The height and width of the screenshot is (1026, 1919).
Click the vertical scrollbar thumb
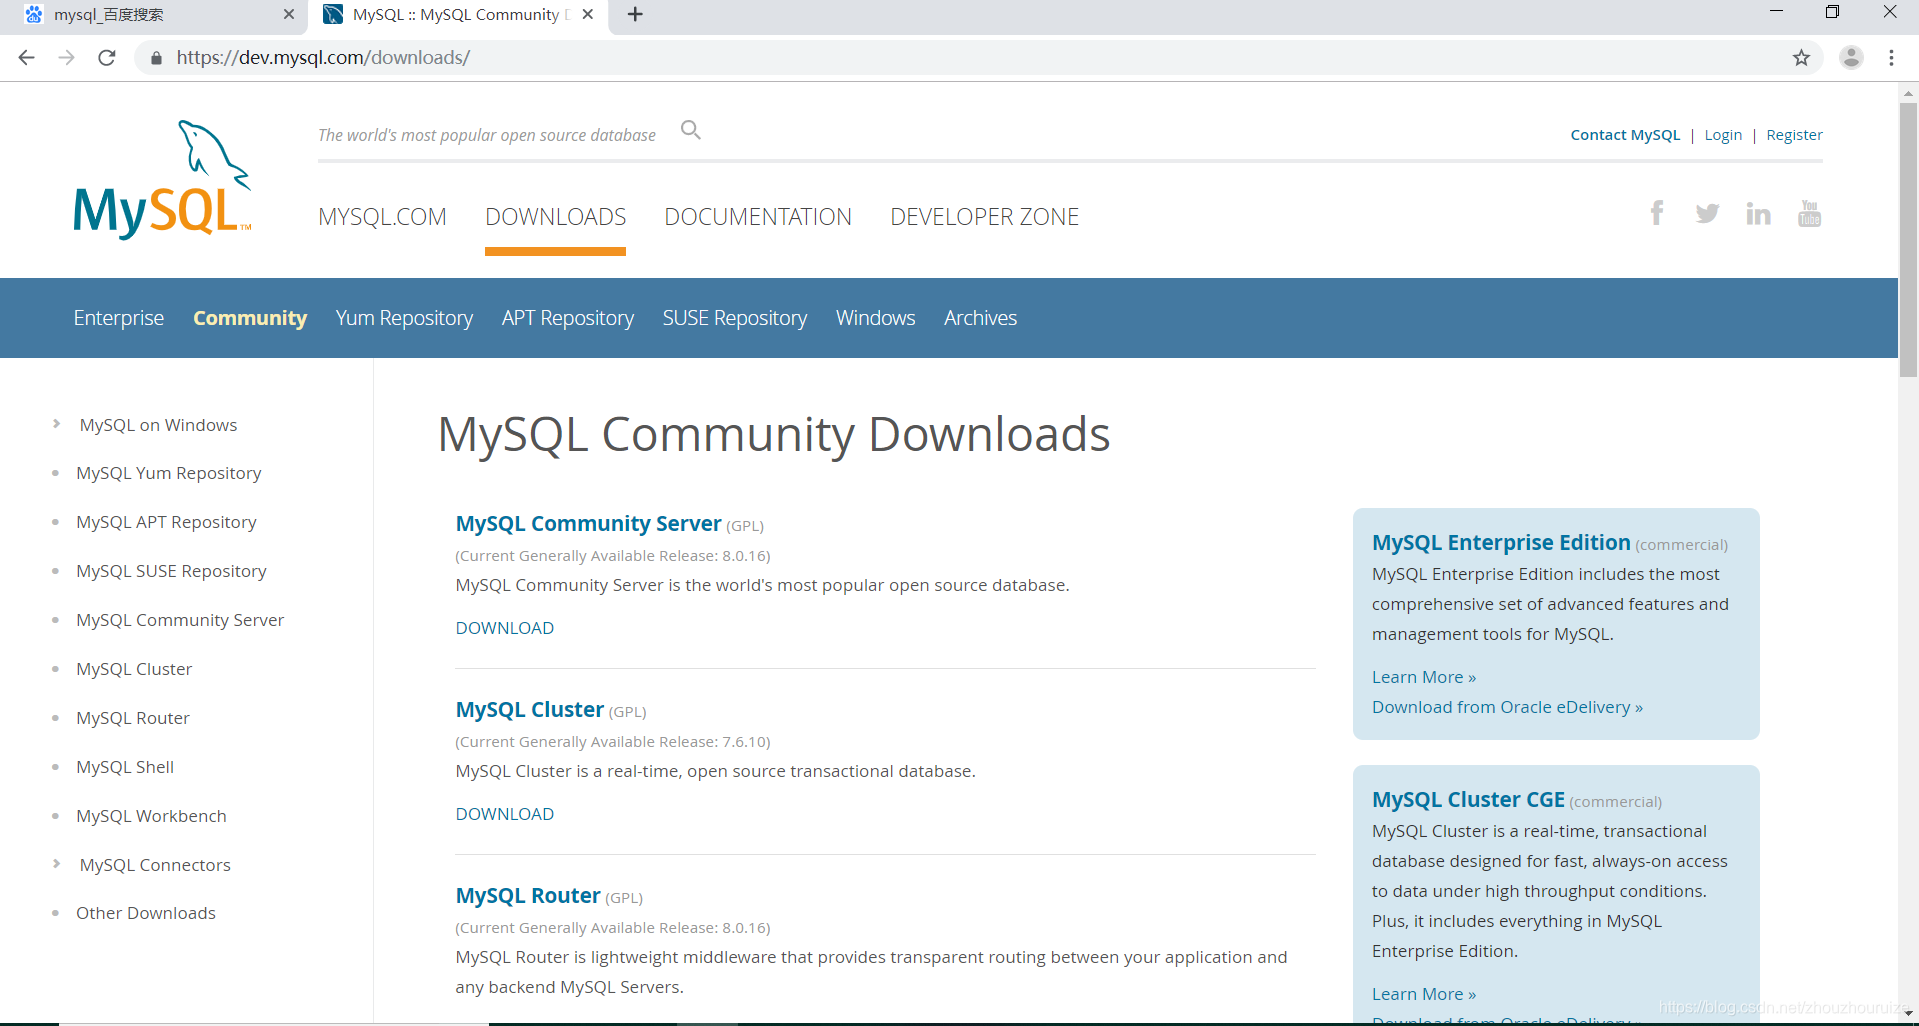1908,238
